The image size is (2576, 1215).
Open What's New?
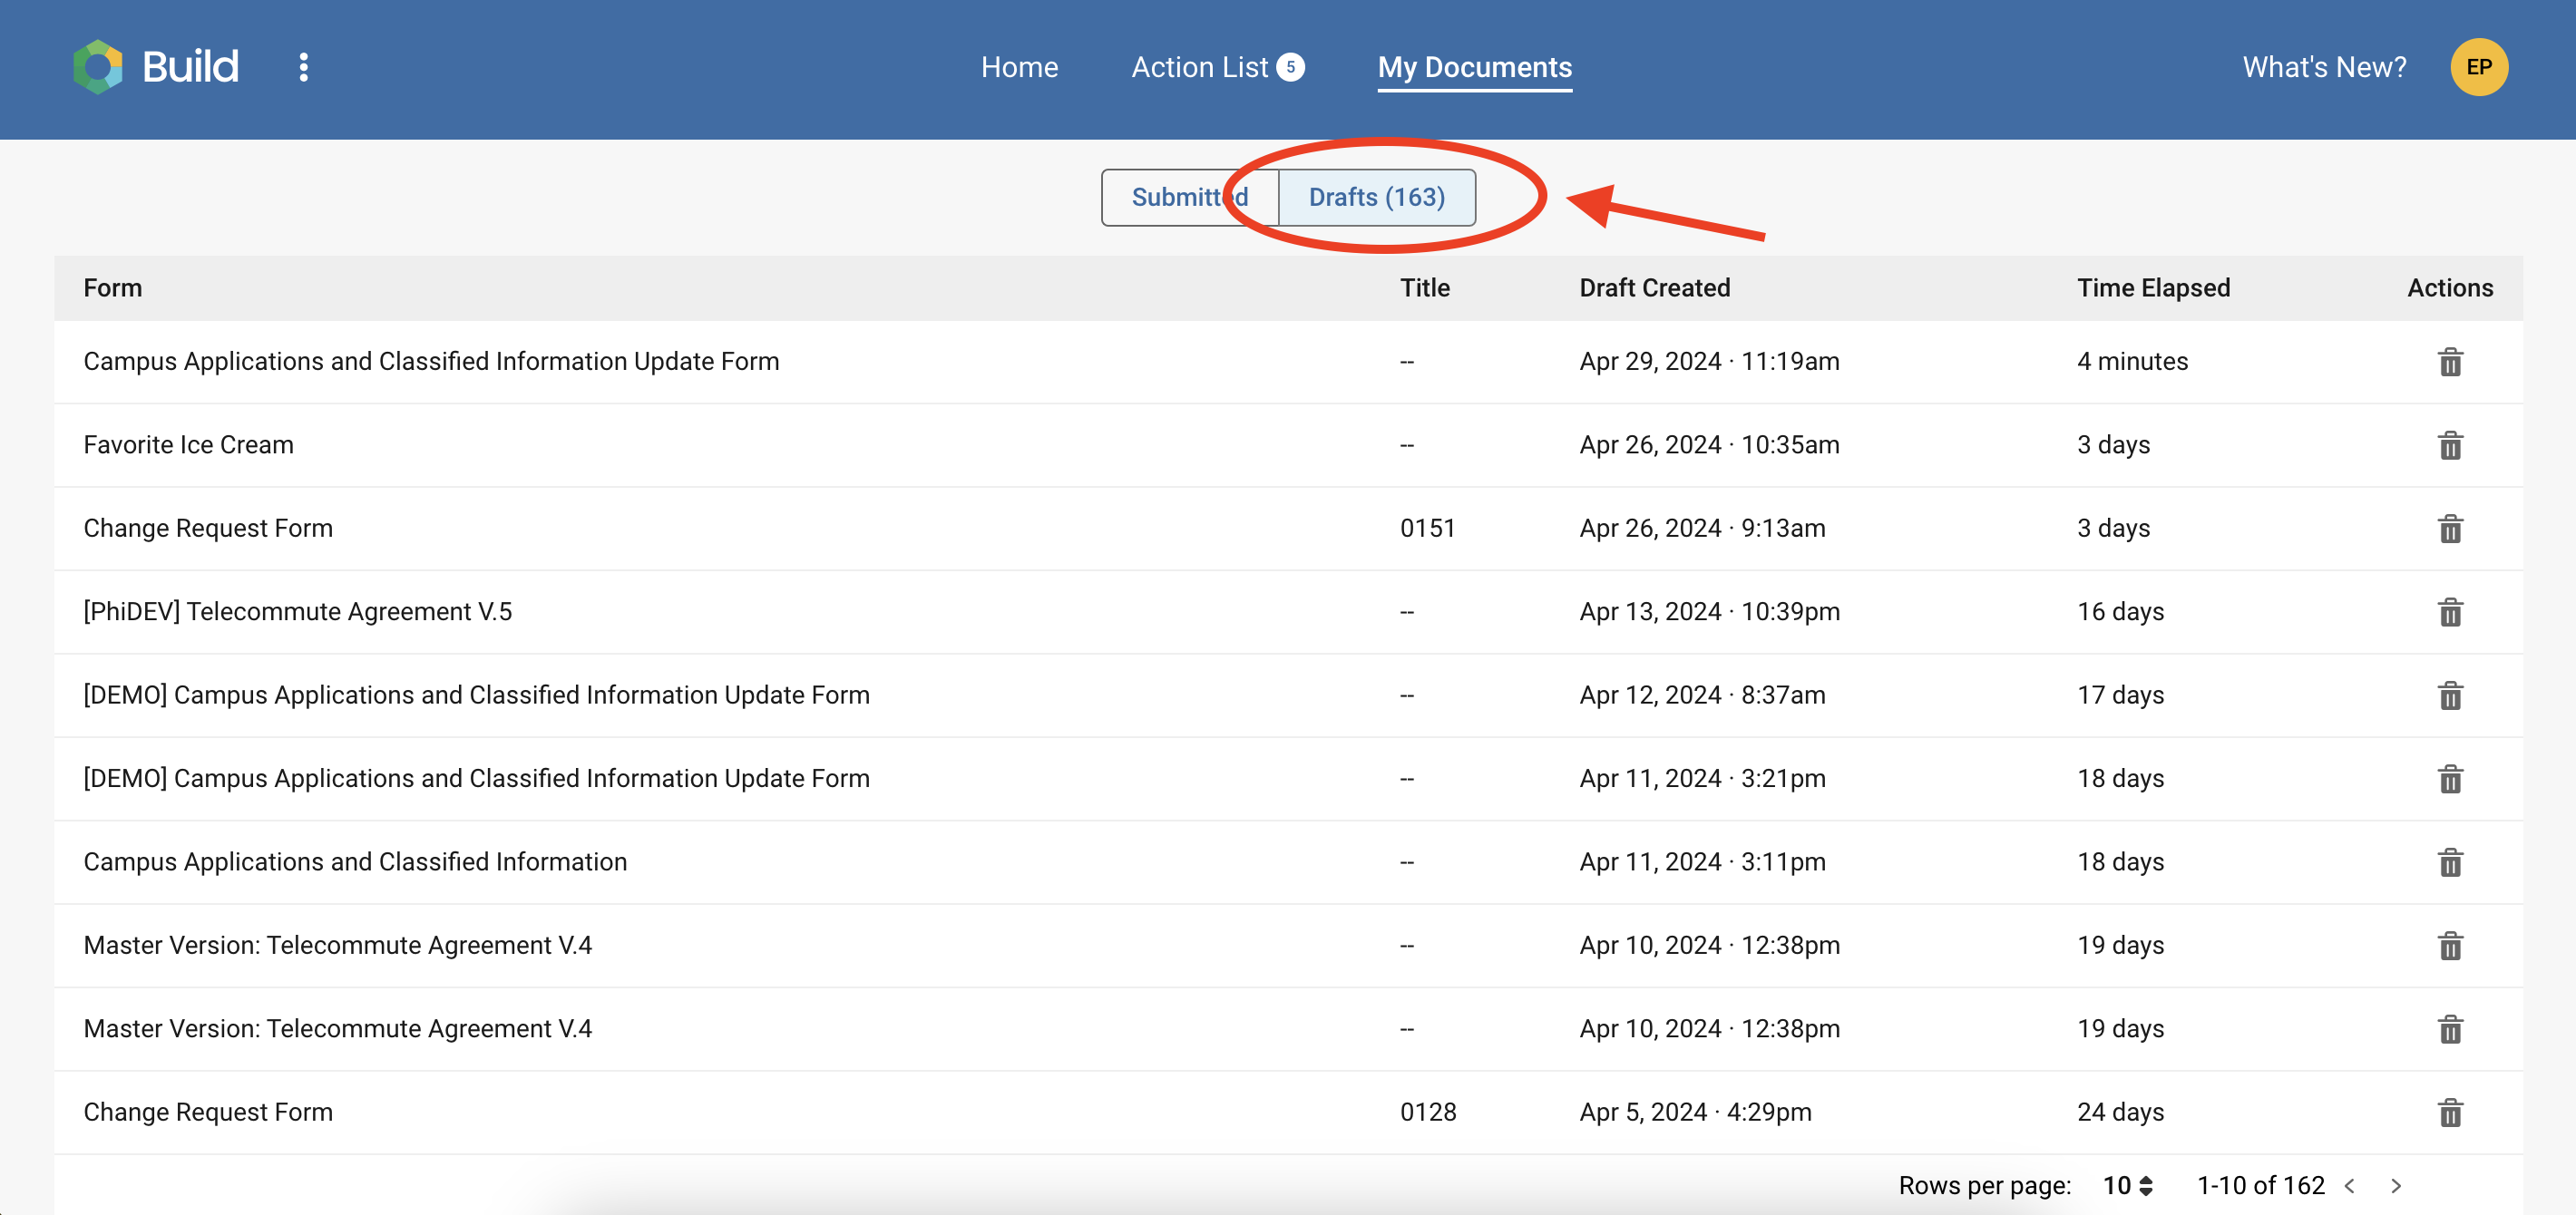[2324, 67]
